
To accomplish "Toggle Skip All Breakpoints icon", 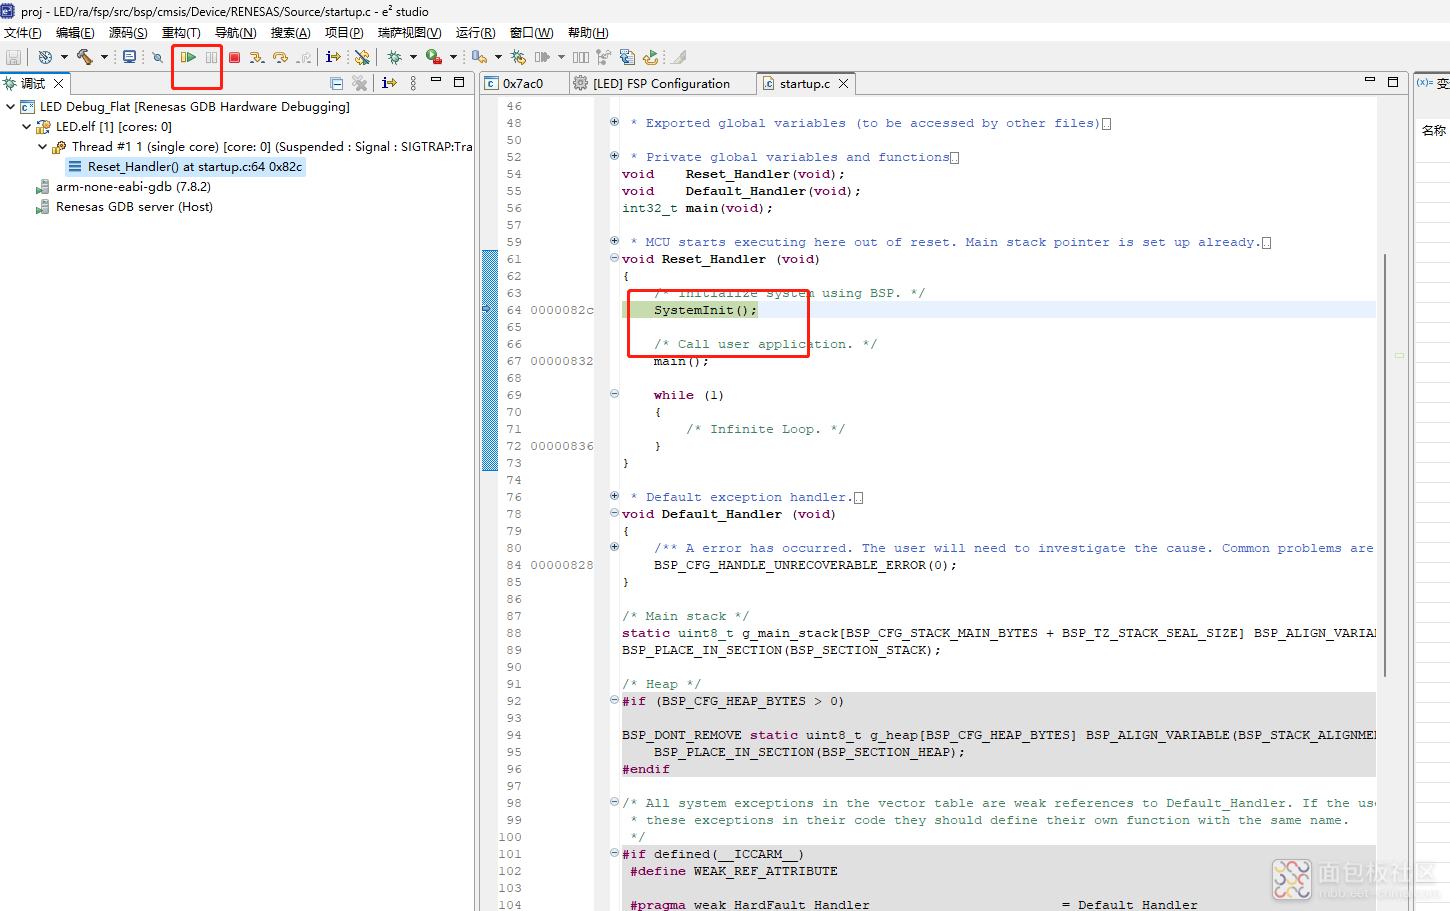I will [x=157, y=57].
